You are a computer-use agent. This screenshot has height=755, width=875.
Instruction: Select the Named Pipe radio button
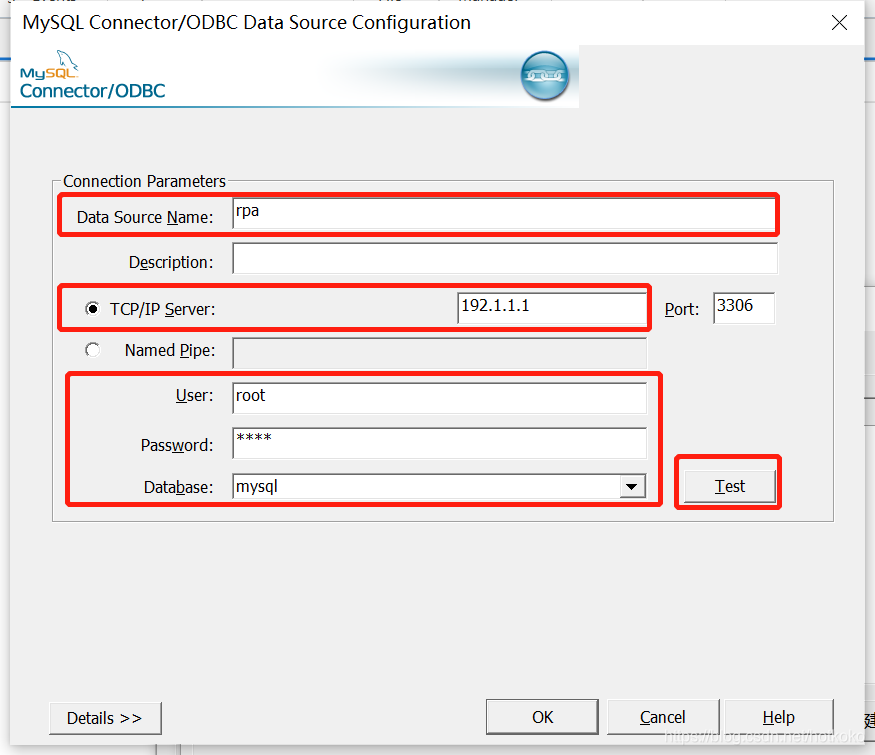pos(92,349)
